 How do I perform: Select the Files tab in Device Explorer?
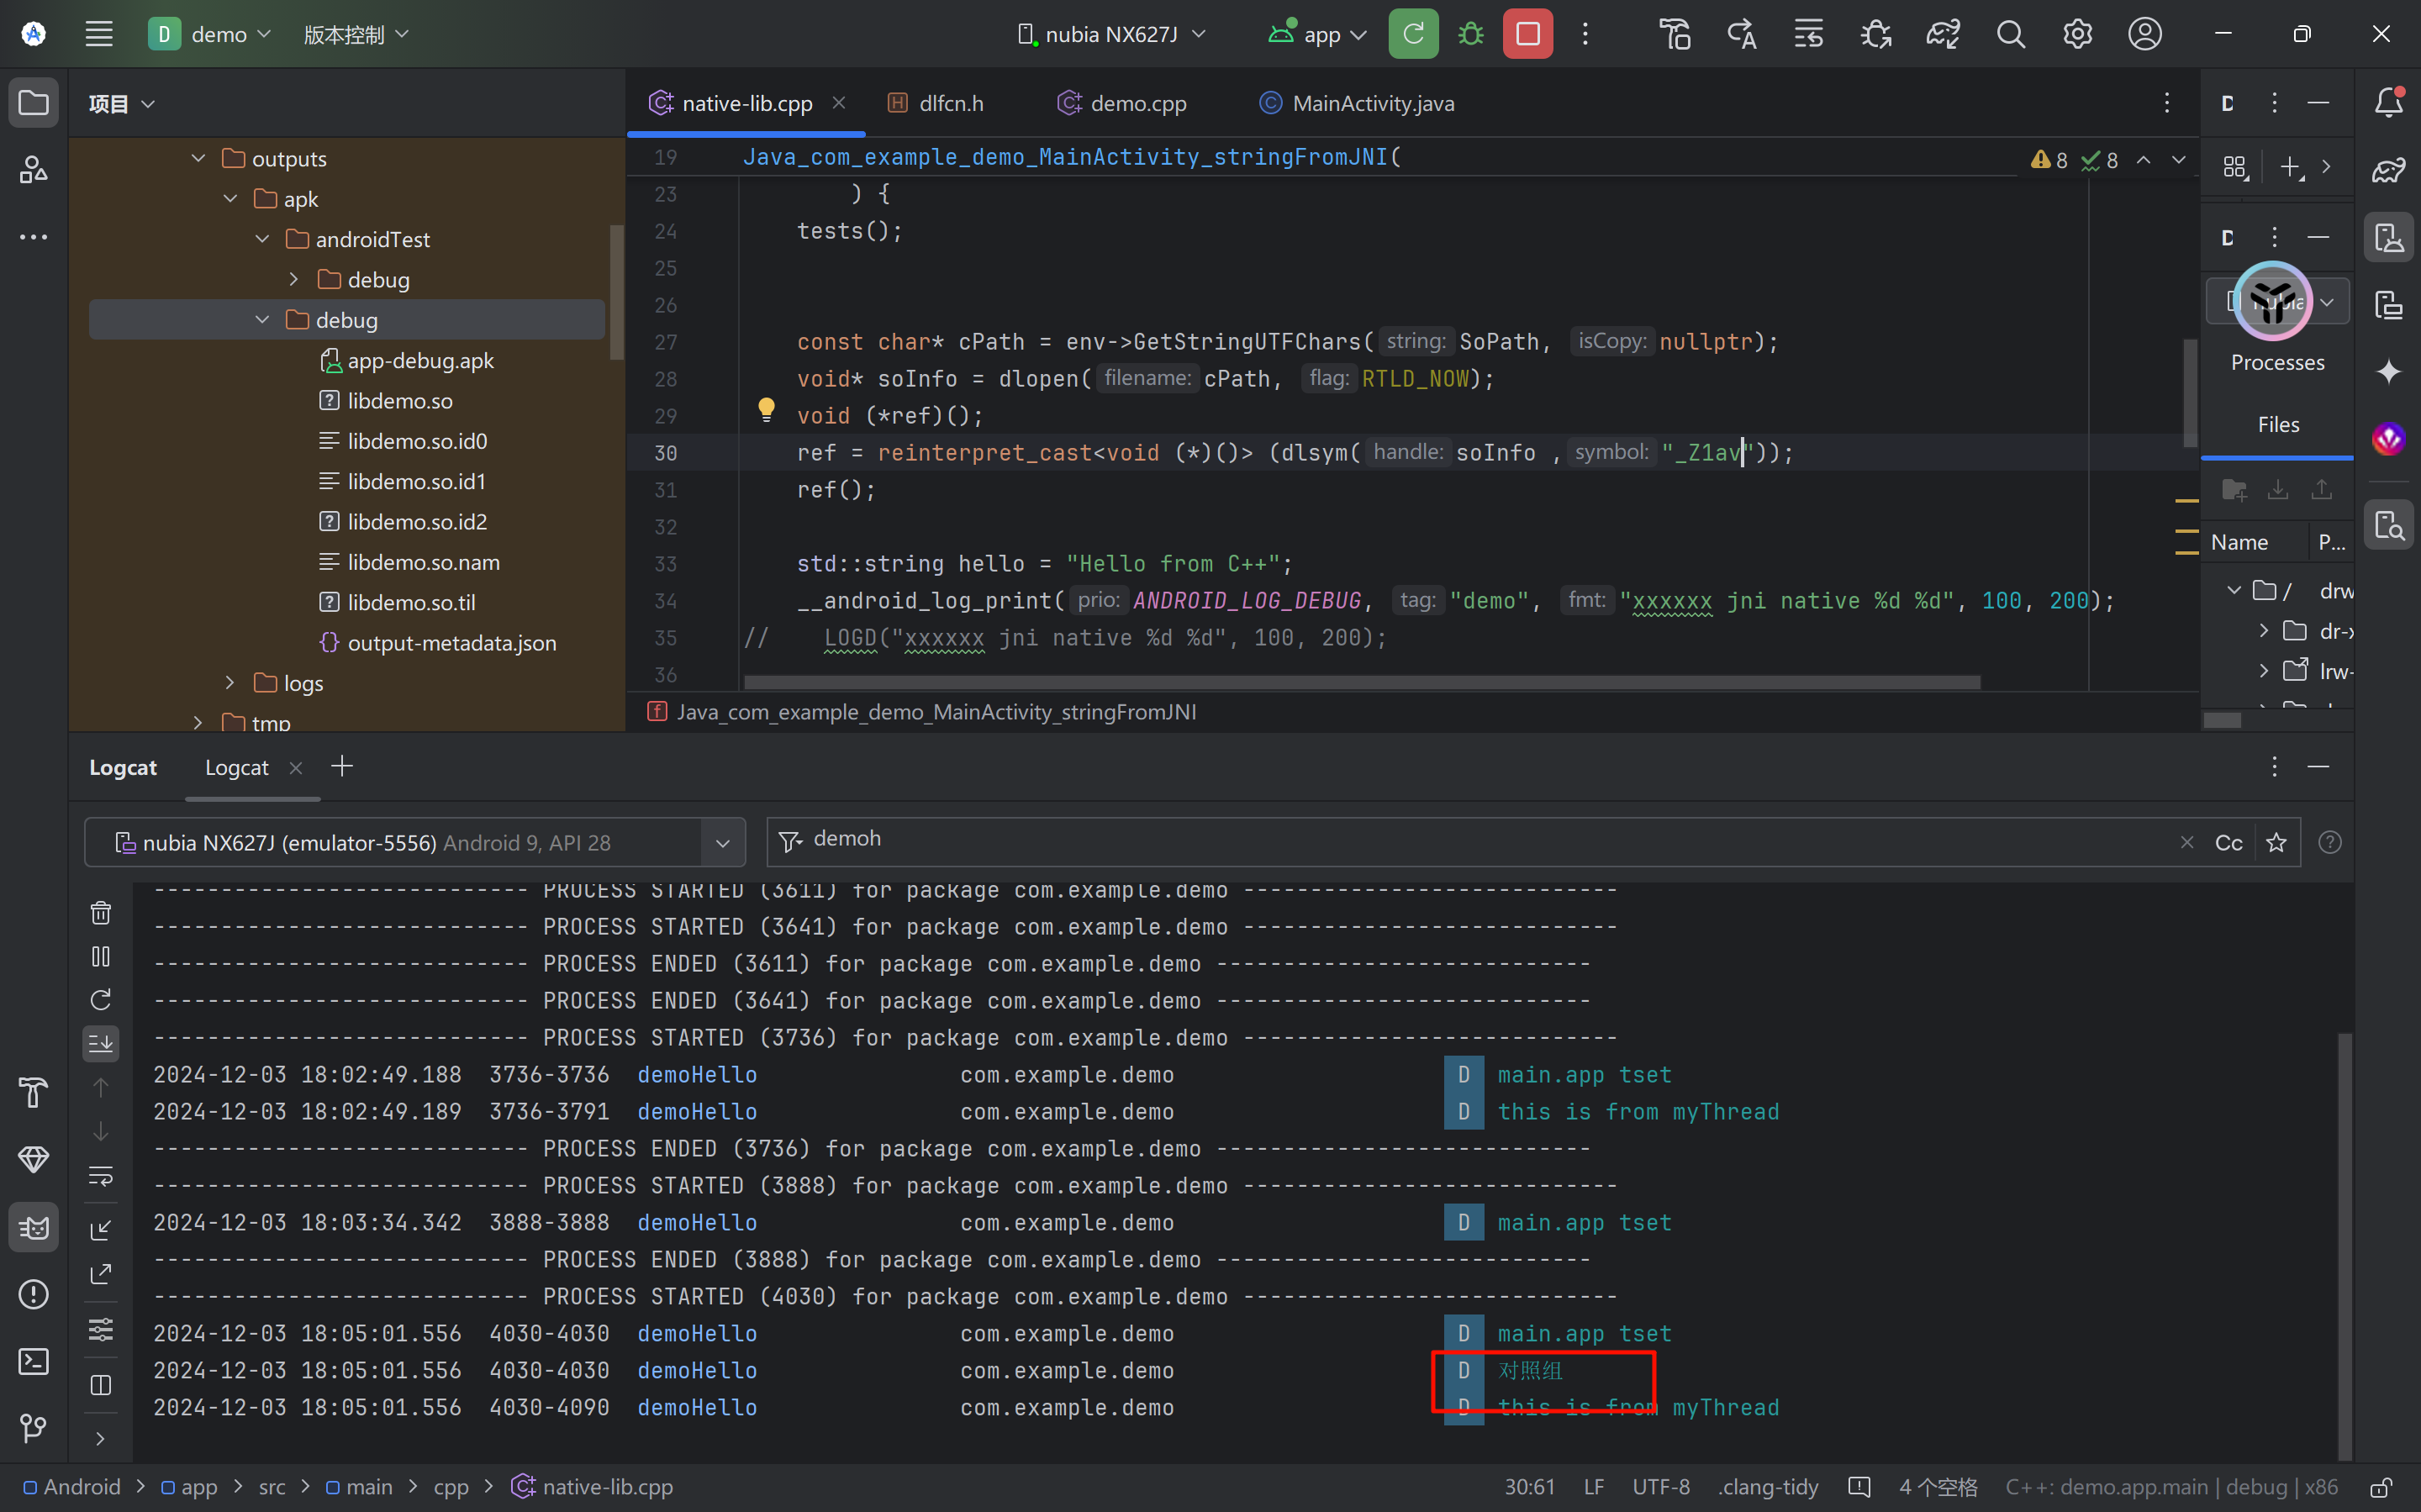click(2277, 424)
